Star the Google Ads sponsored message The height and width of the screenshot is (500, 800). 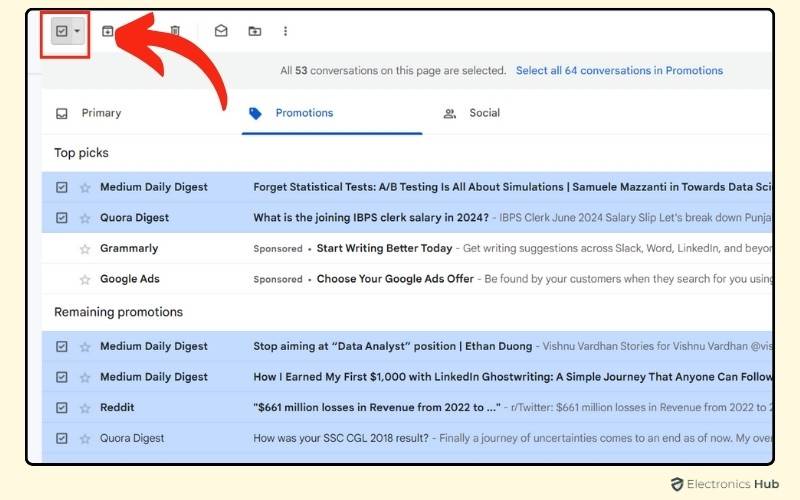[85, 279]
